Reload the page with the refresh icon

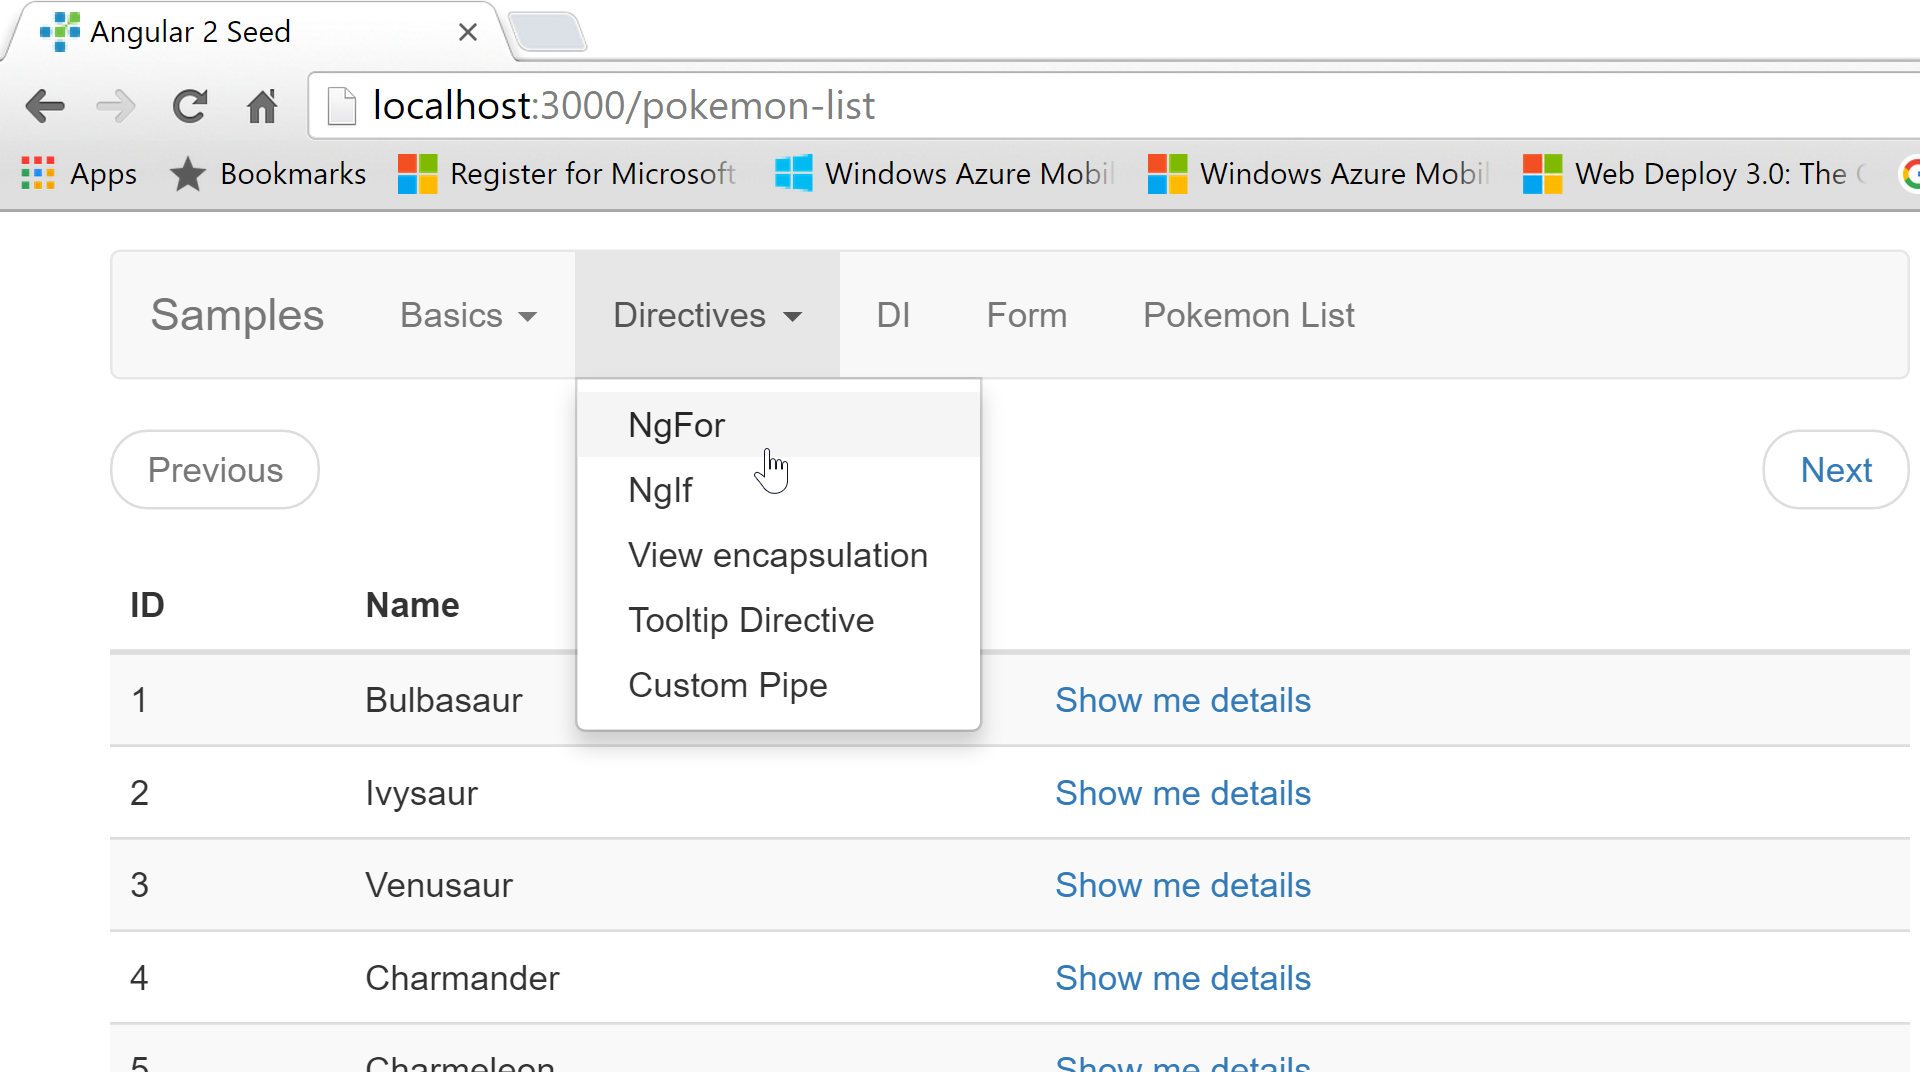(189, 106)
